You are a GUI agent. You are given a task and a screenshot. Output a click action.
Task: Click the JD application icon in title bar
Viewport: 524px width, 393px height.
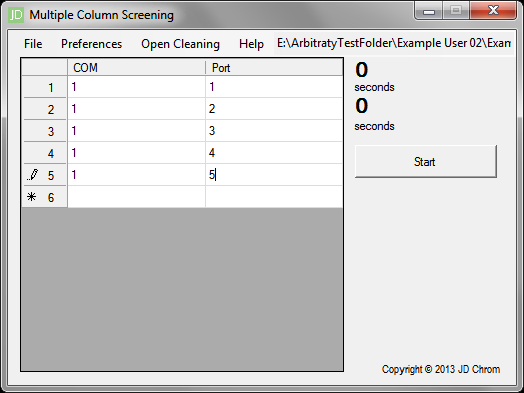pyautogui.click(x=15, y=15)
